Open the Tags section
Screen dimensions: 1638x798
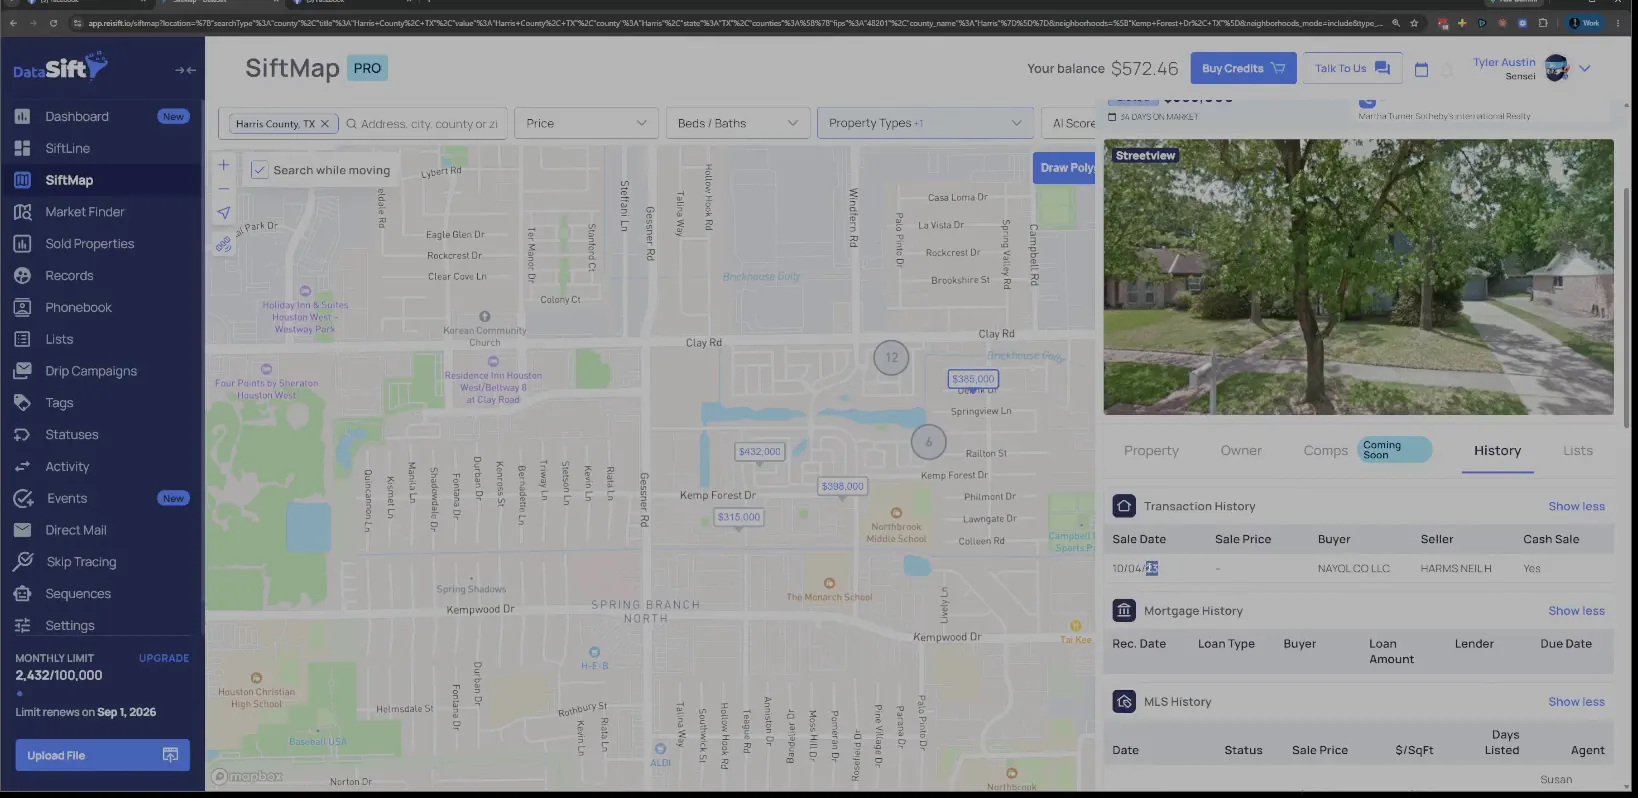(59, 403)
